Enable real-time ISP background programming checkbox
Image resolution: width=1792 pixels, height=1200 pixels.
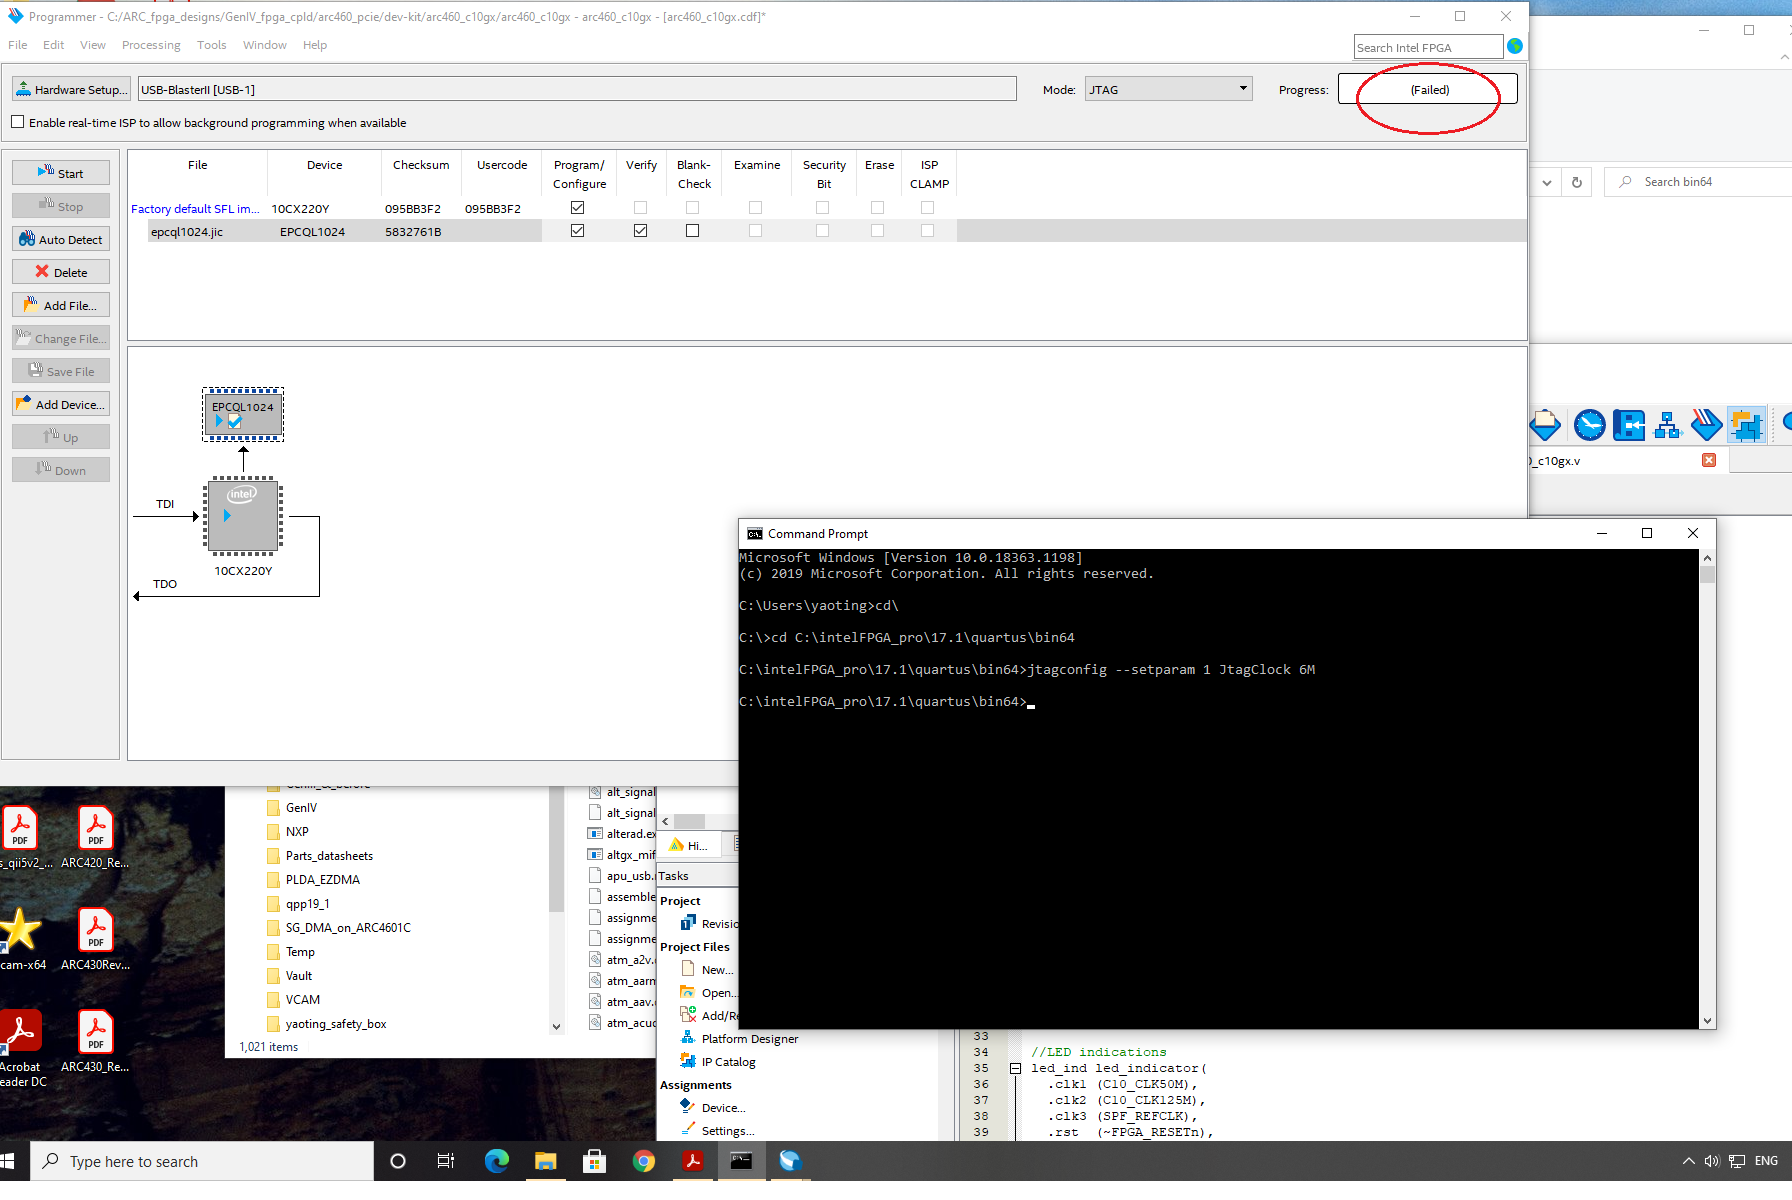(18, 122)
